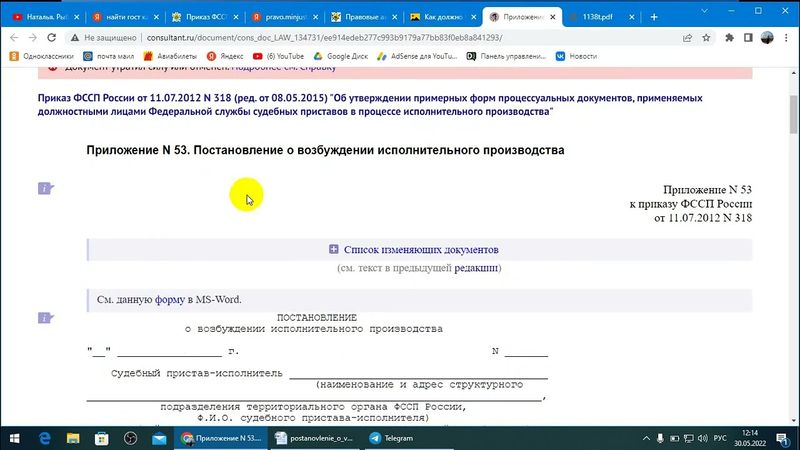Screen dimensions: 800x450
Task: Click the microphone tray icon
Action: (660, 438)
